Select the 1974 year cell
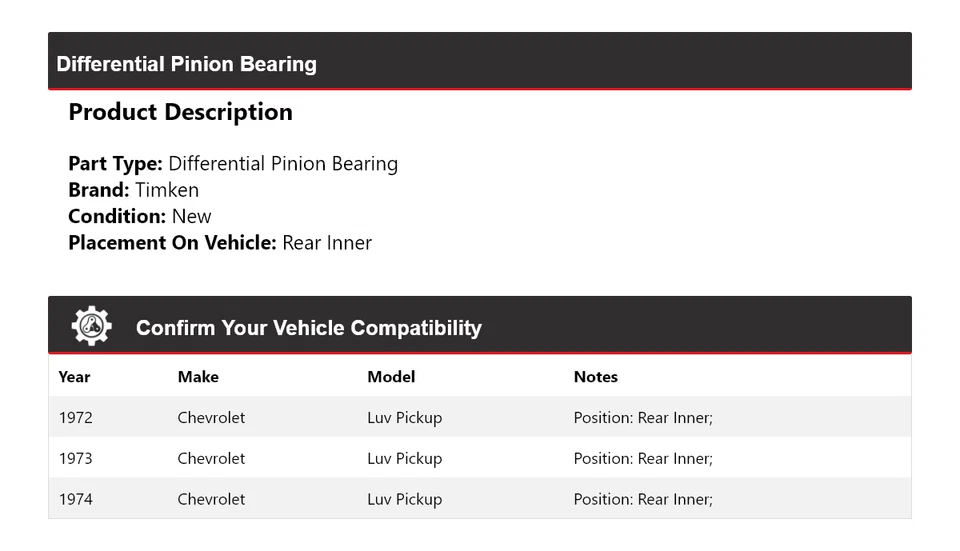The image size is (960, 551). (x=76, y=499)
